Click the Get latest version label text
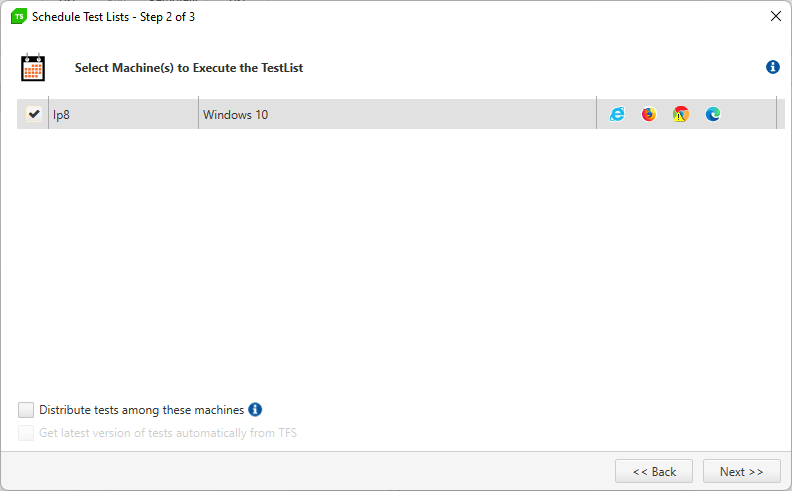This screenshot has height=491, width=792. [x=168, y=433]
